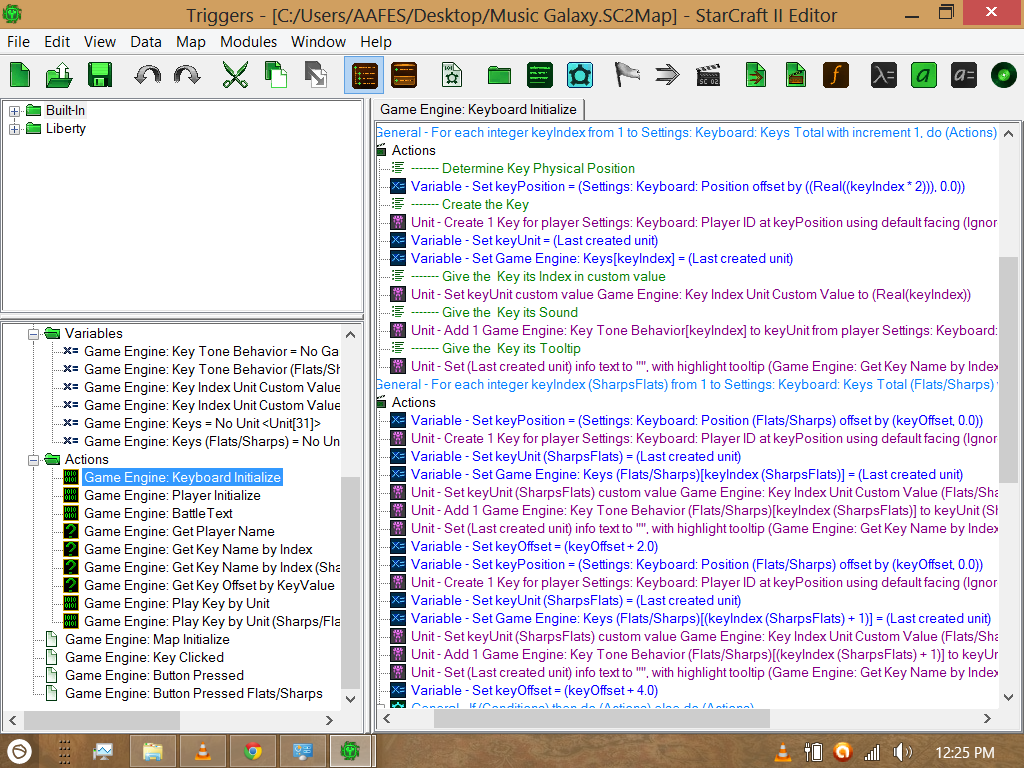Open the Data menu

point(146,42)
